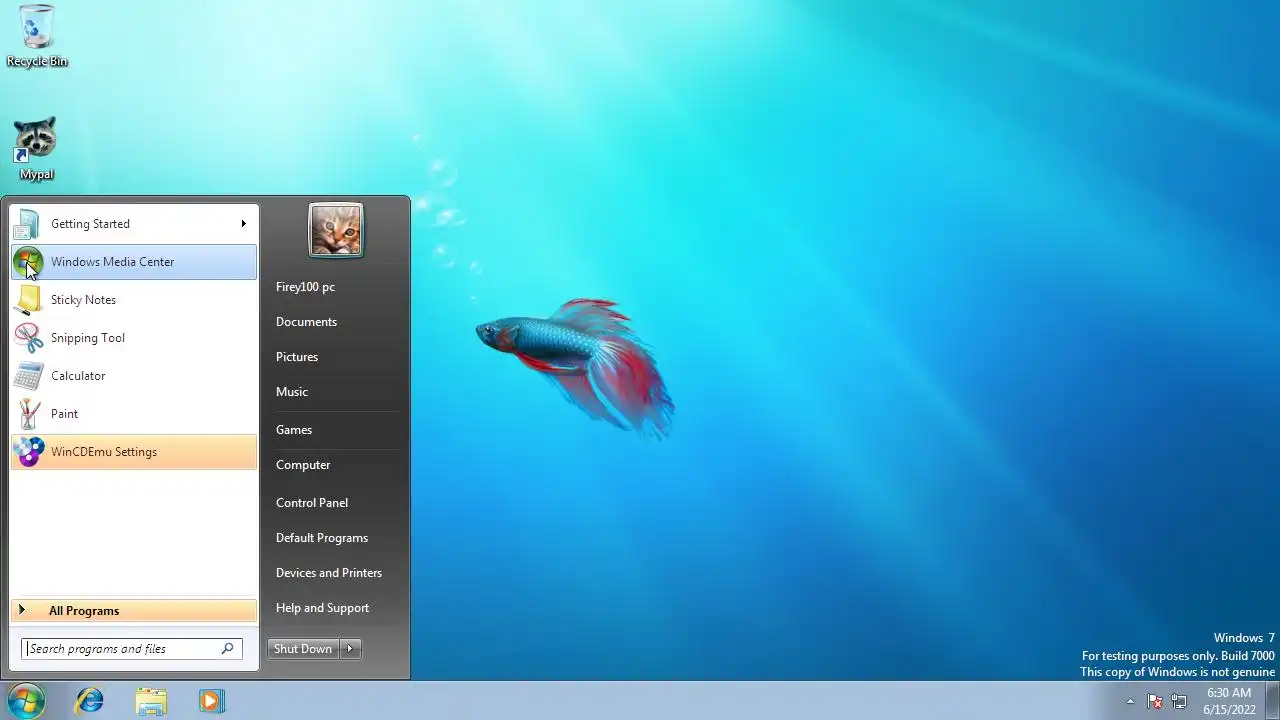Screen dimensions: 1280x720
Task: Click the Action Center flag tray icon
Action: (x=1155, y=701)
